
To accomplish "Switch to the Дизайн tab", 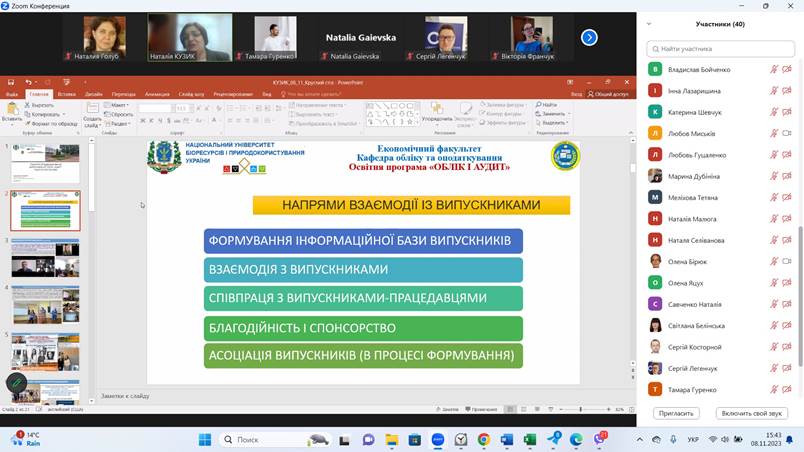I will (x=94, y=94).
